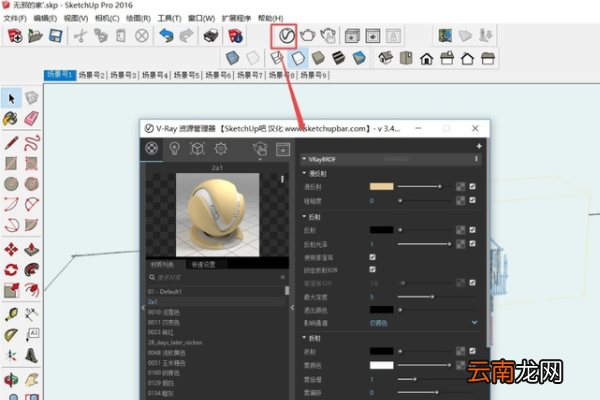Click the Save floppy disk icon
Screen dimensions: 600x400
pyautogui.click(x=55, y=36)
